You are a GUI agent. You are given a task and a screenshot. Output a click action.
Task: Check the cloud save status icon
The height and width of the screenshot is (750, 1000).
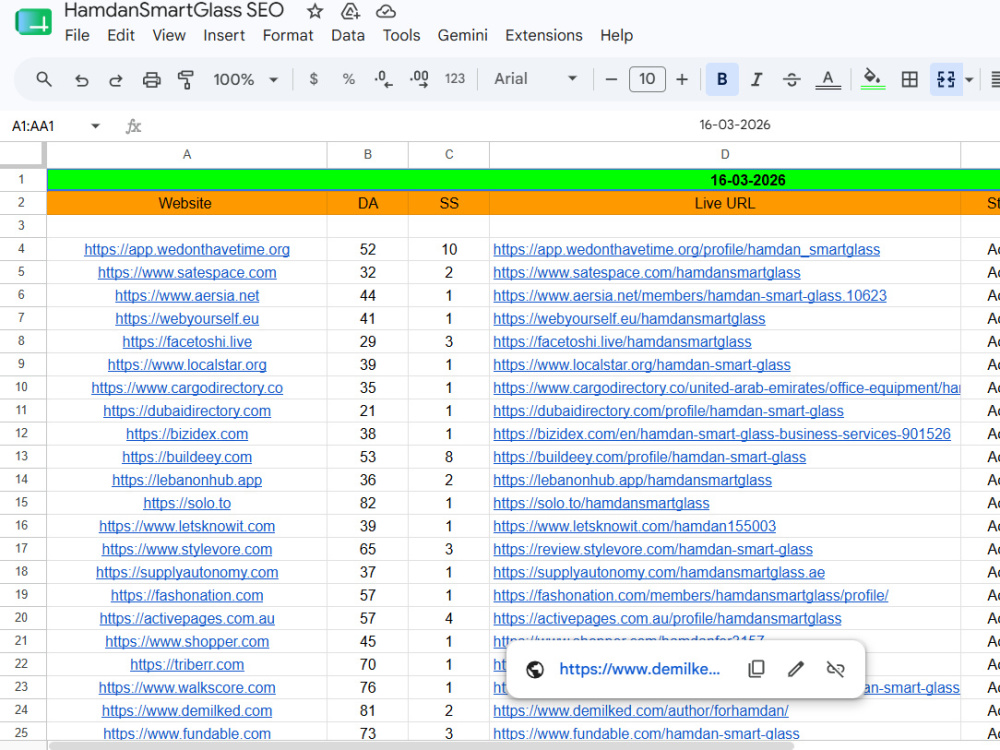[386, 11]
